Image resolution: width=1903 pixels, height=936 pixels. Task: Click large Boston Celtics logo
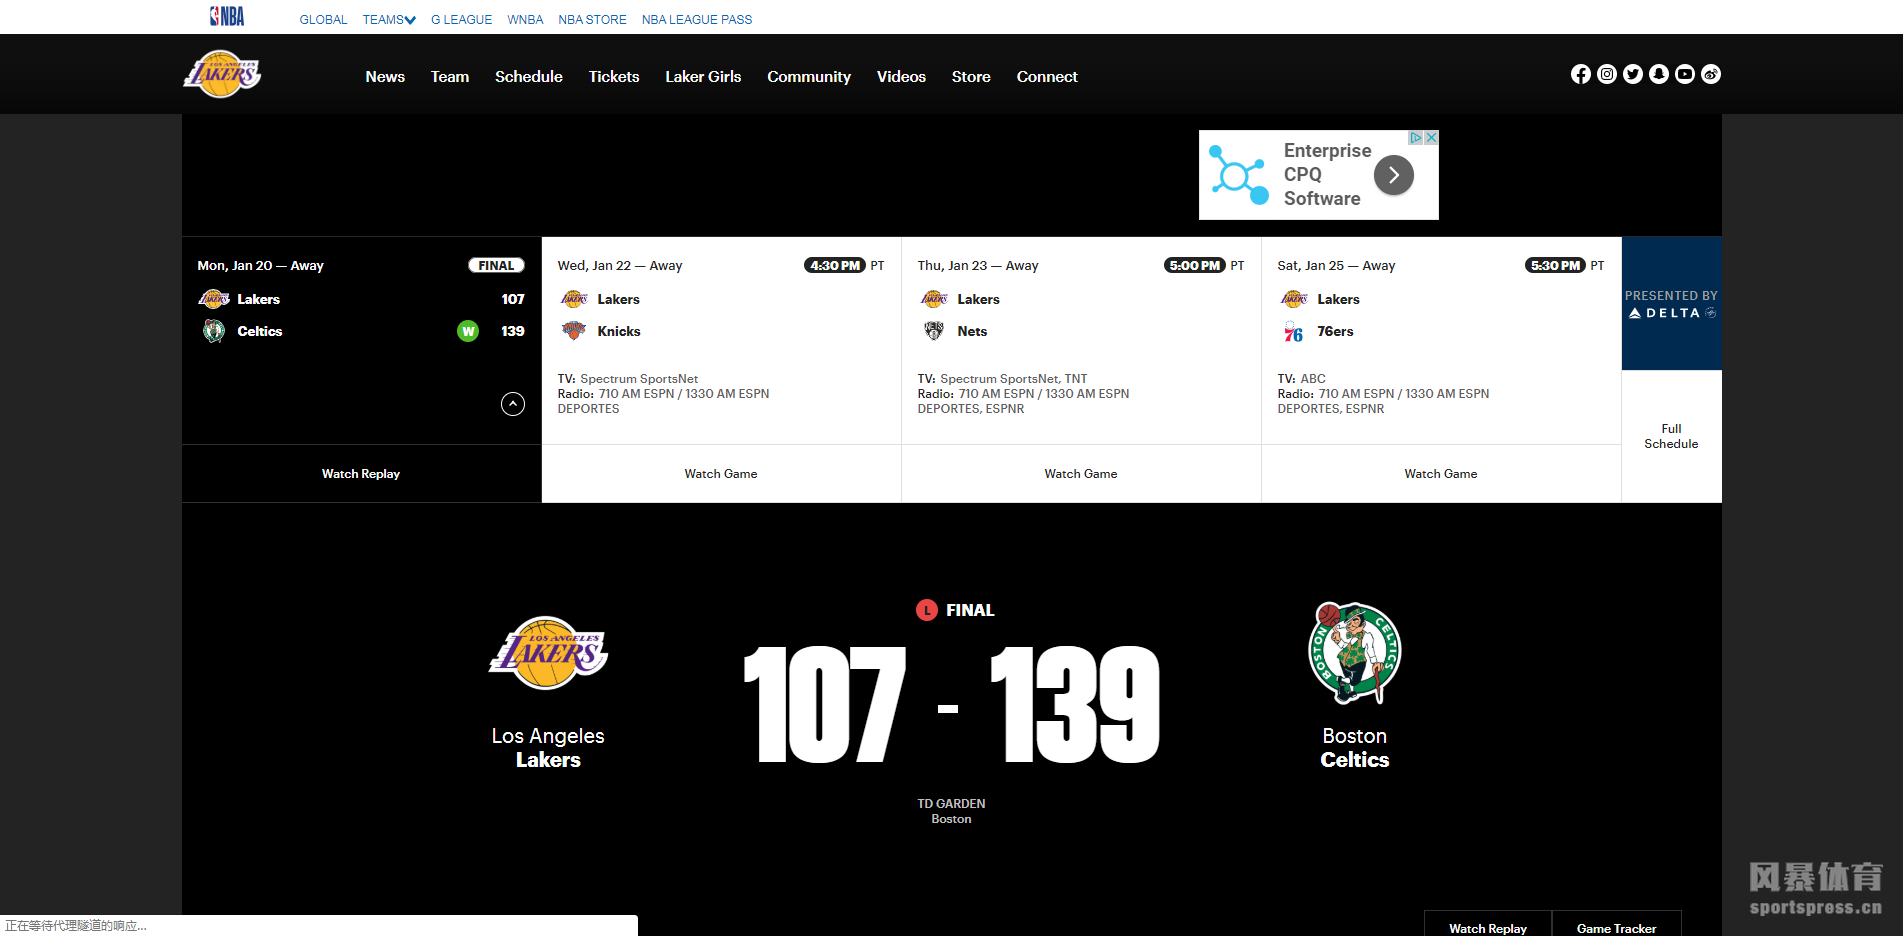point(1355,654)
